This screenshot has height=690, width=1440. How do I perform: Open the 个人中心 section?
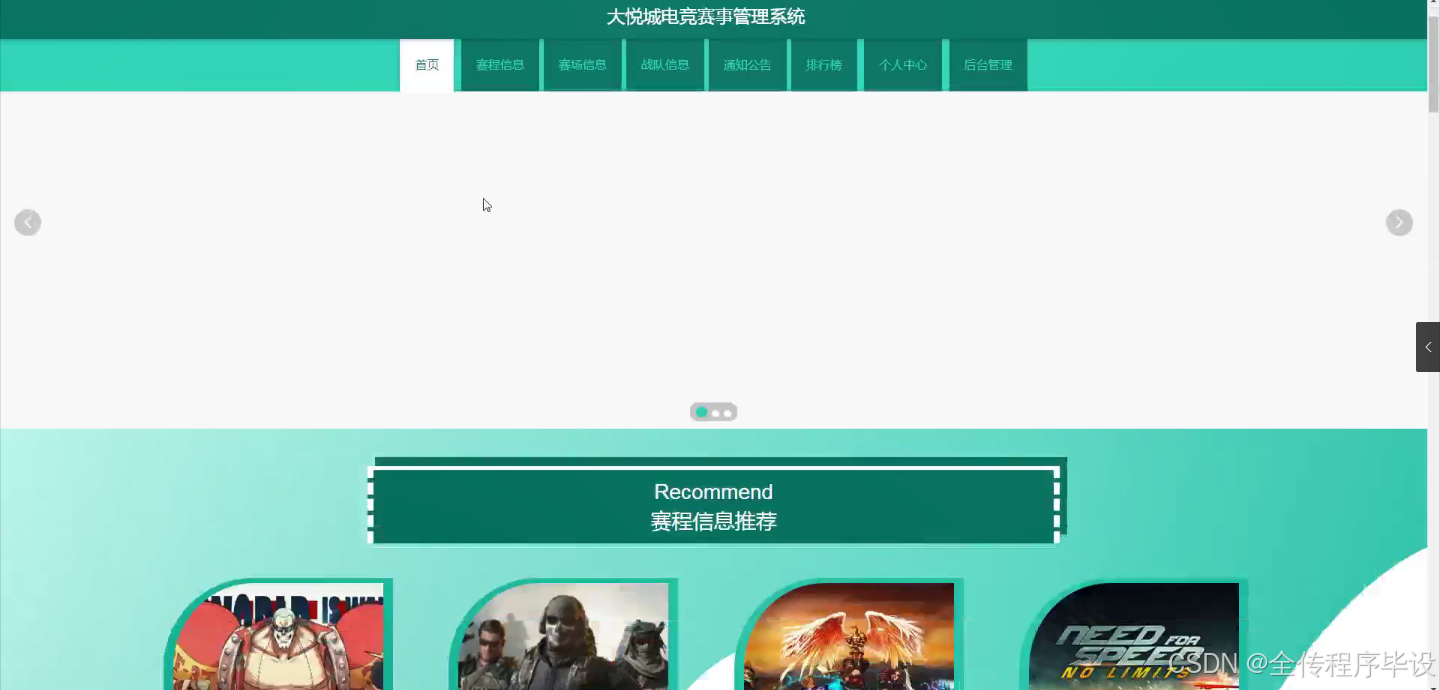(x=903, y=64)
